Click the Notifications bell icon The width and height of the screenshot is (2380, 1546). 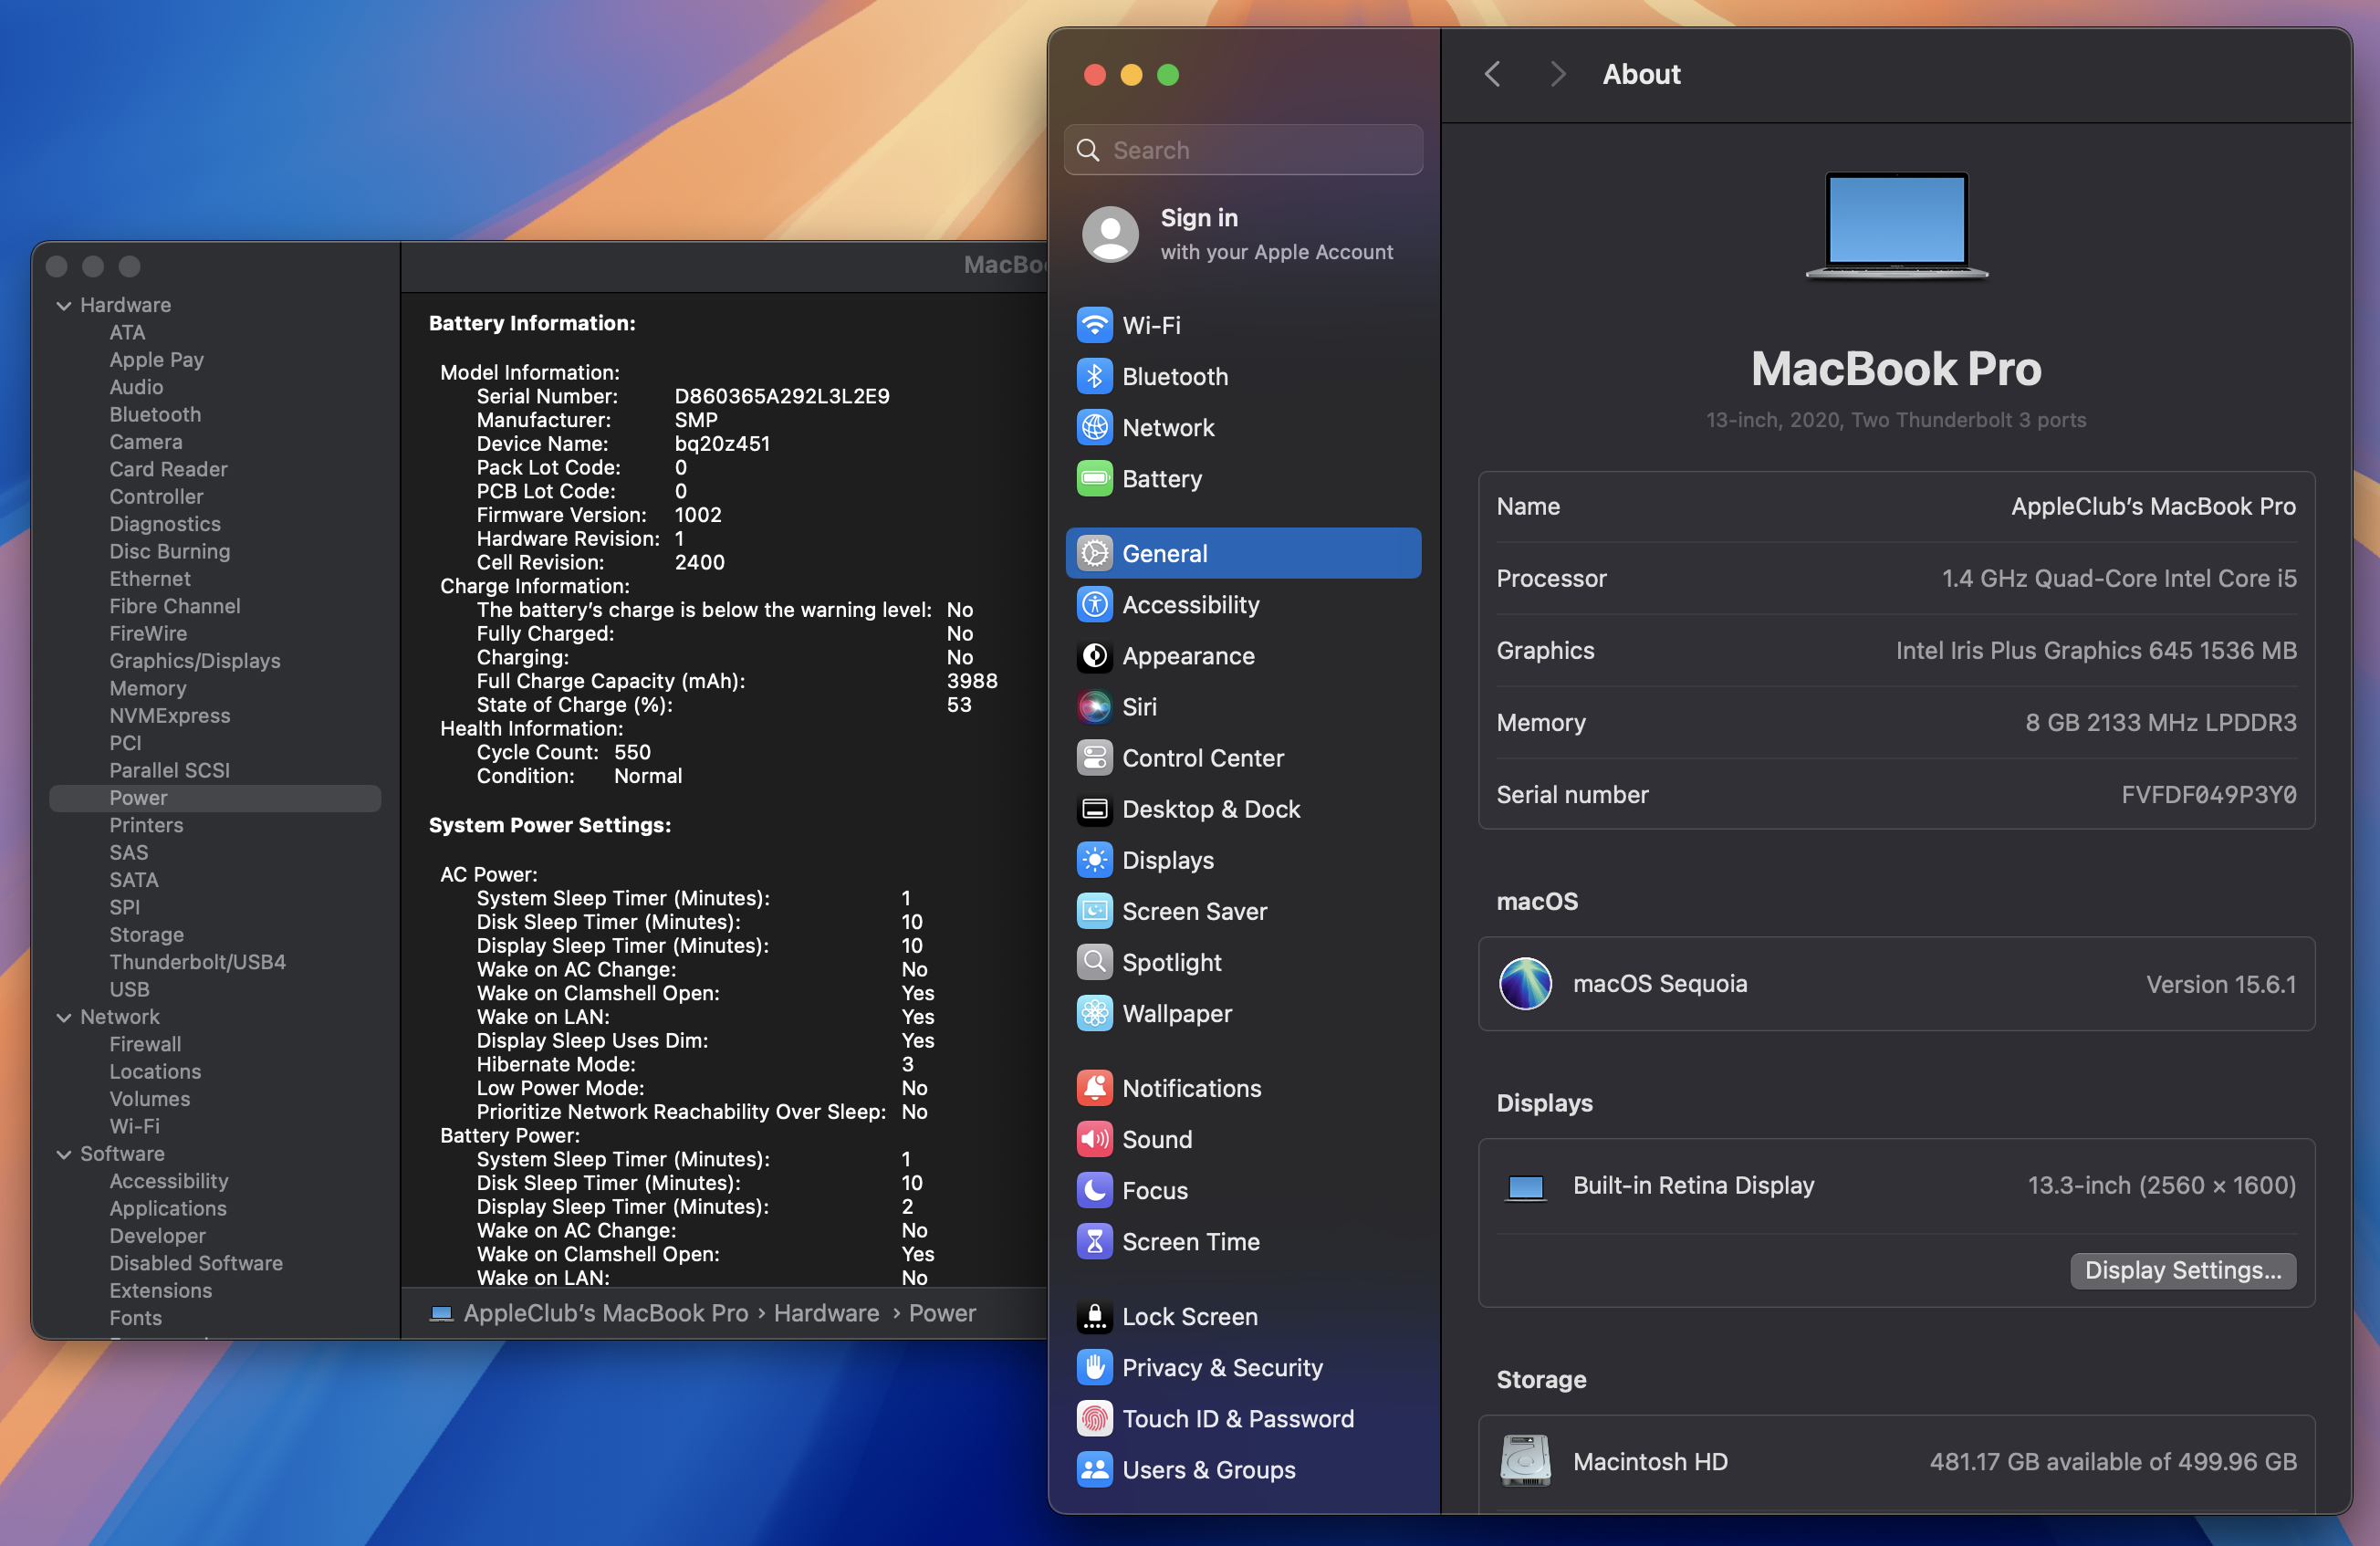[x=1094, y=1087]
